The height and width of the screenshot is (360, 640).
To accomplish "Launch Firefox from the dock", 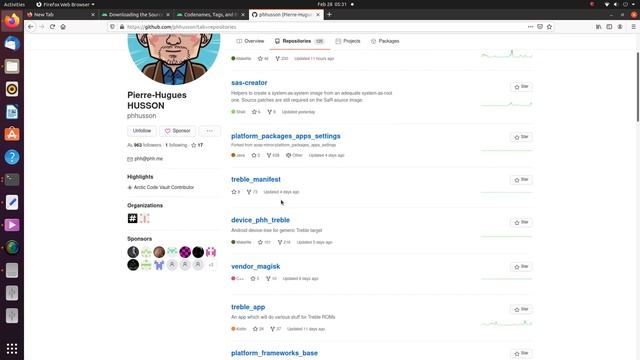I will (x=12, y=21).
